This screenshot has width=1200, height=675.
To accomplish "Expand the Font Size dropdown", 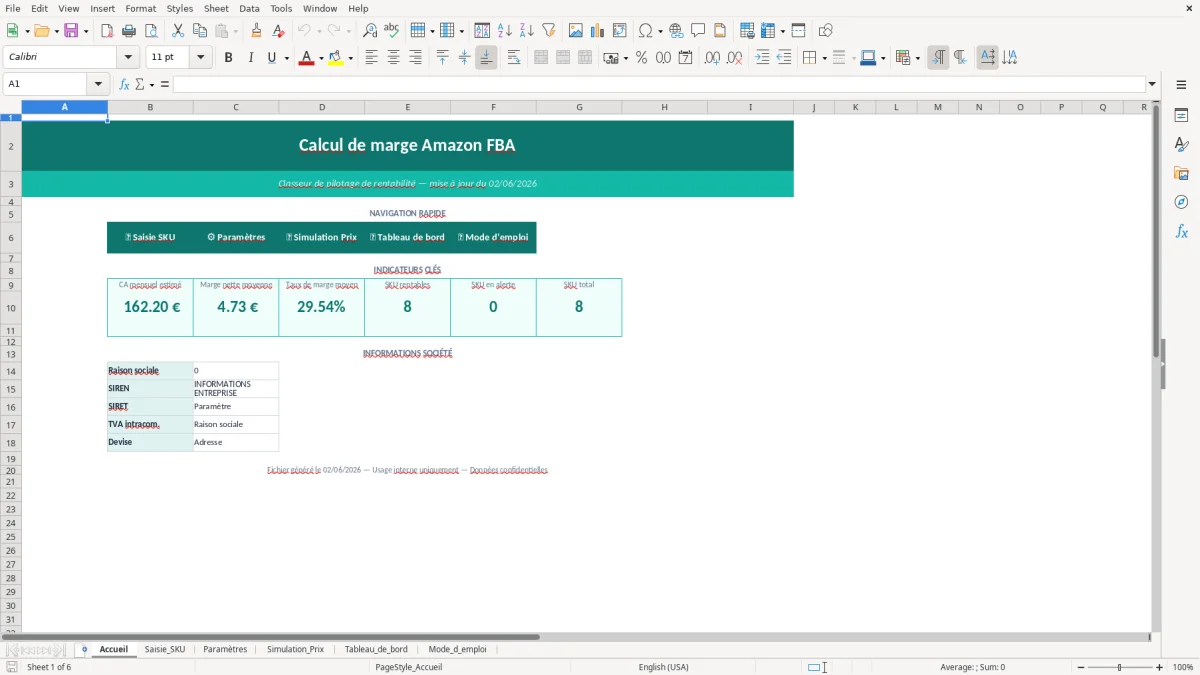I will point(200,58).
